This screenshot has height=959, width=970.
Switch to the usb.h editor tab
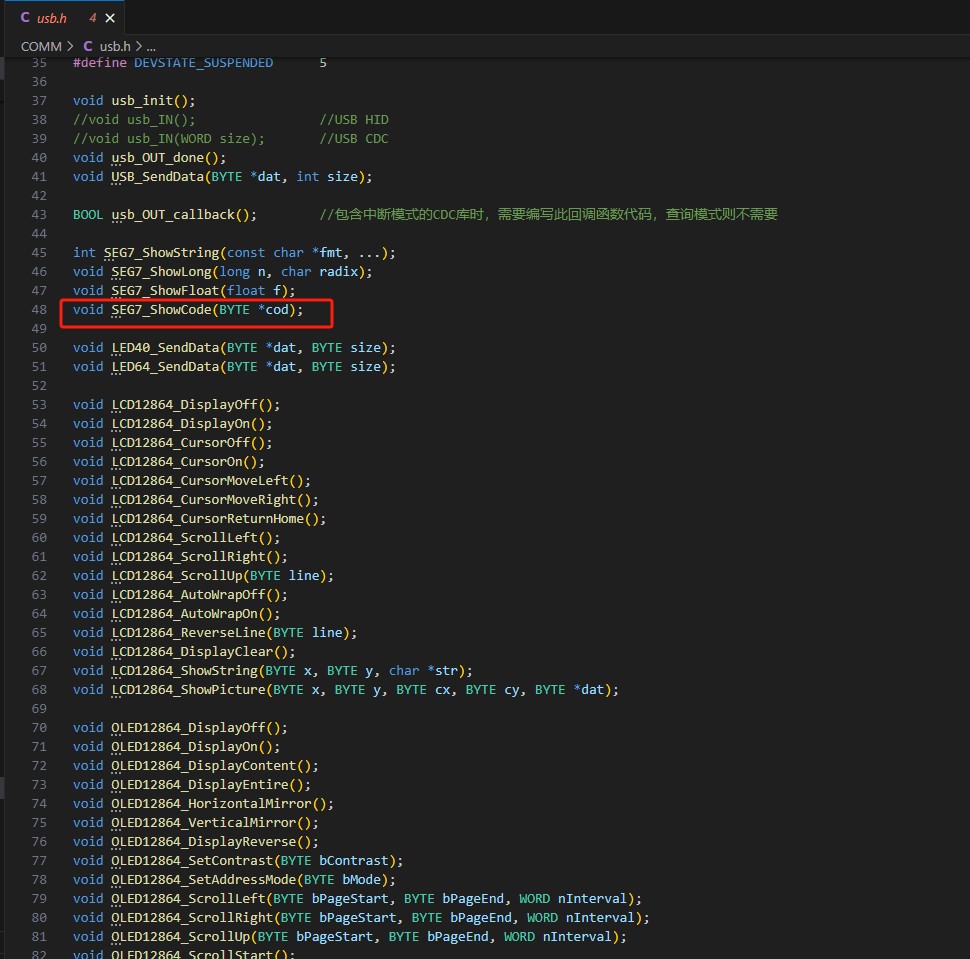click(x=52, y=19)
